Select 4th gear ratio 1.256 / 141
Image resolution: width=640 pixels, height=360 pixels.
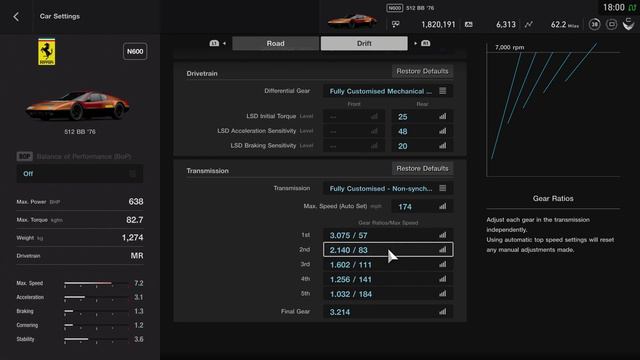388,279
